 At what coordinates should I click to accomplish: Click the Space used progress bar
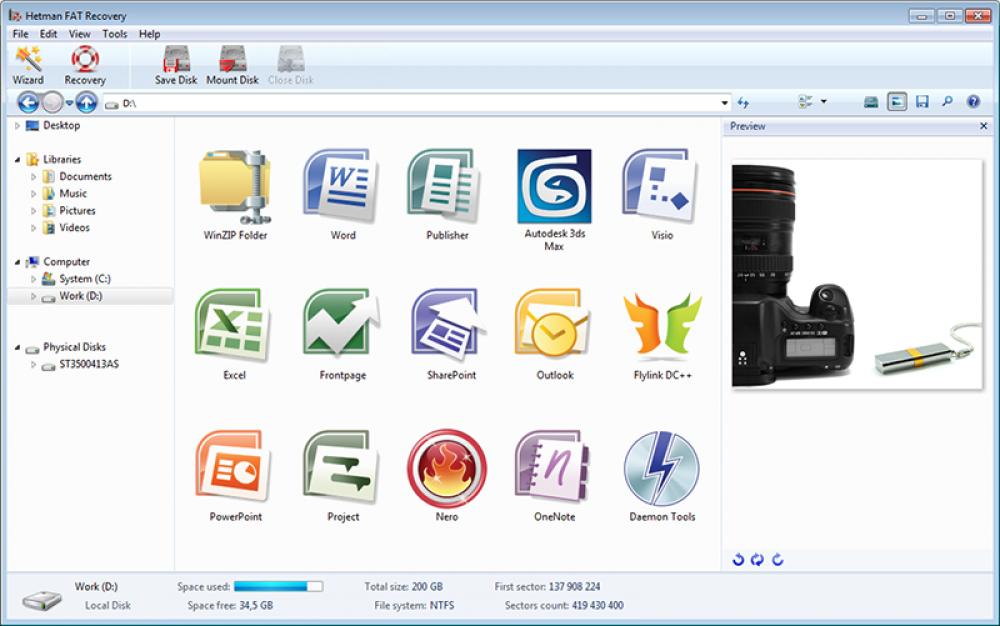click(275, 586)
